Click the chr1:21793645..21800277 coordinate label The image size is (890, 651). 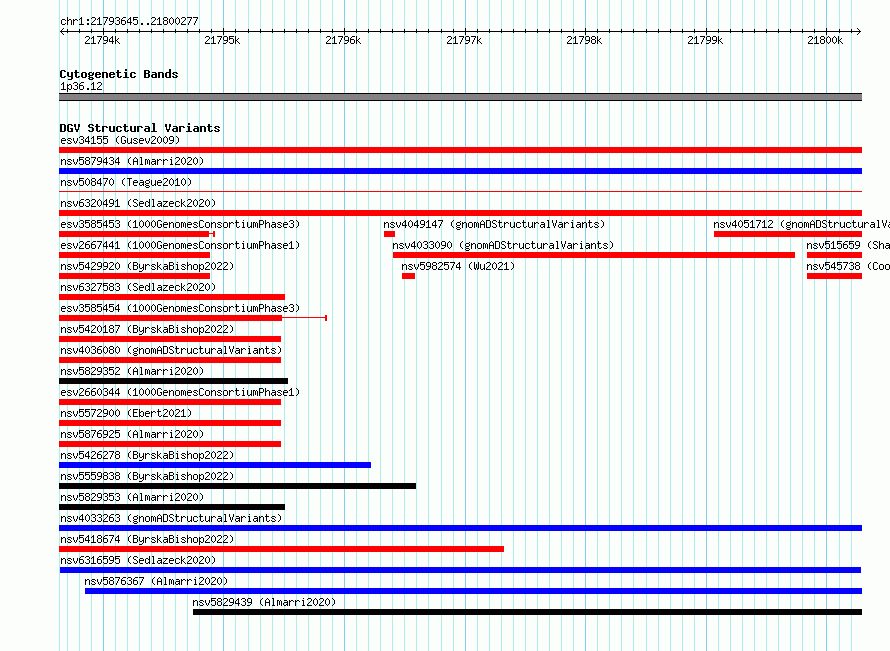129,21
